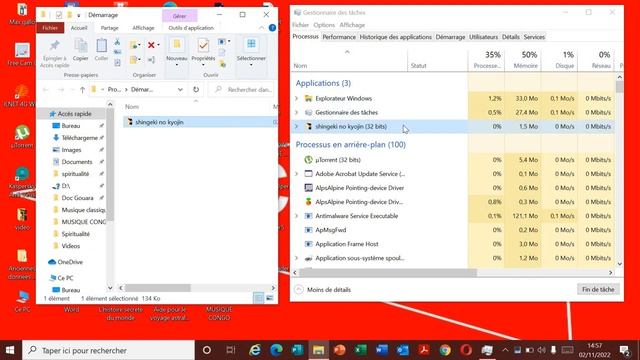Click the Task Manager horizontal scrollbar
Viewport: 640px width, 360px height.
pyautogui.click(x=388, y=272)
